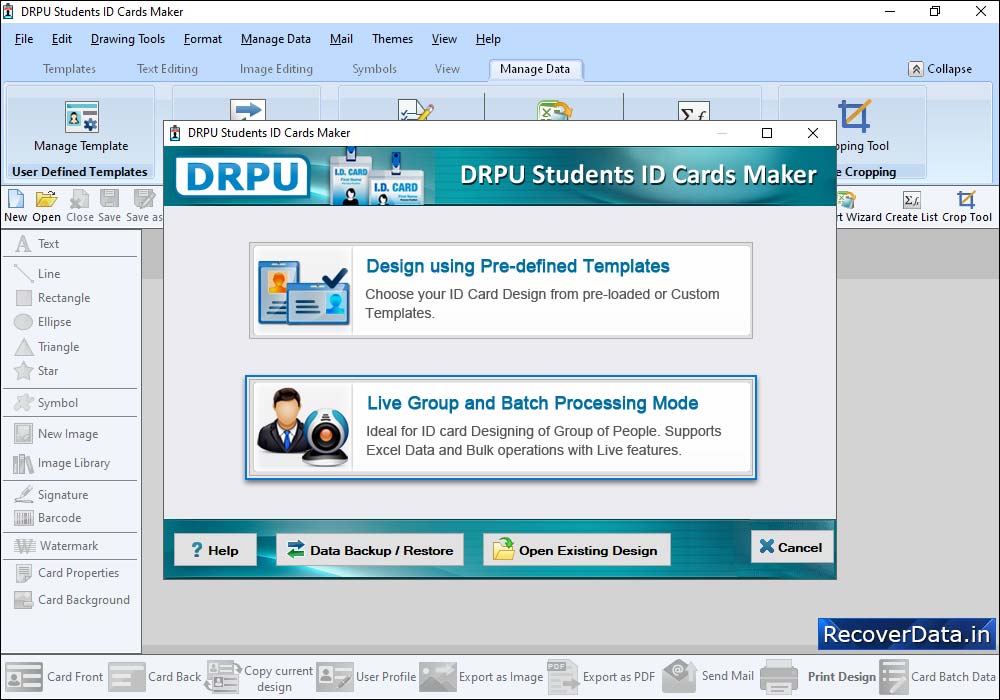
Task: Click Open Existing Design button
Action: pos(577,550)
